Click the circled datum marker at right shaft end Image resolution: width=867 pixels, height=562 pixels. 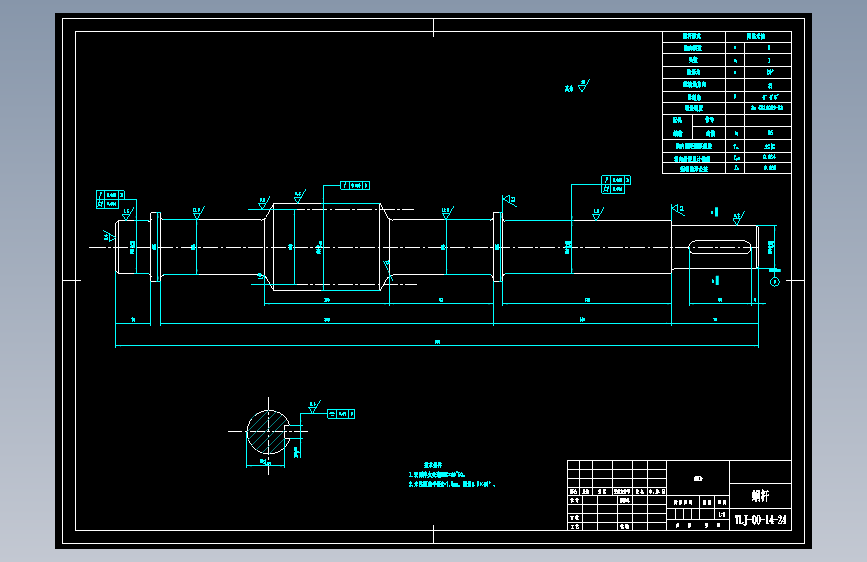click(775, 282)
